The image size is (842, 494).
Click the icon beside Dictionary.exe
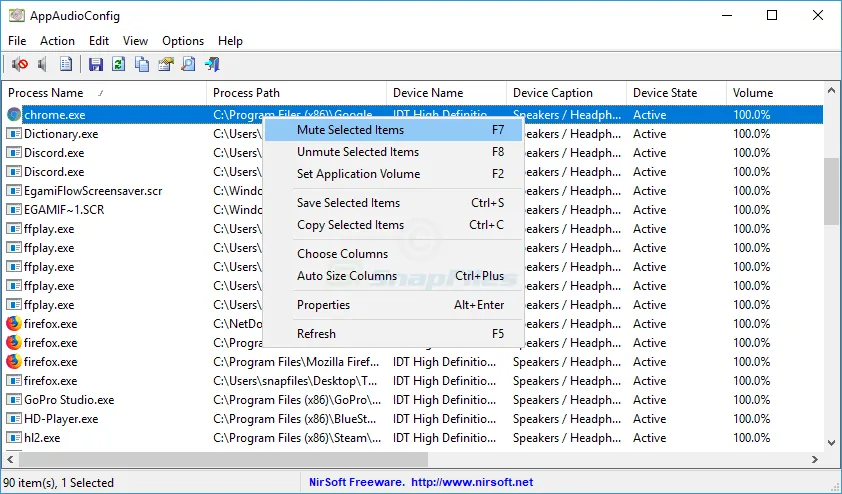pyautogui.click(x=14, y=134)
